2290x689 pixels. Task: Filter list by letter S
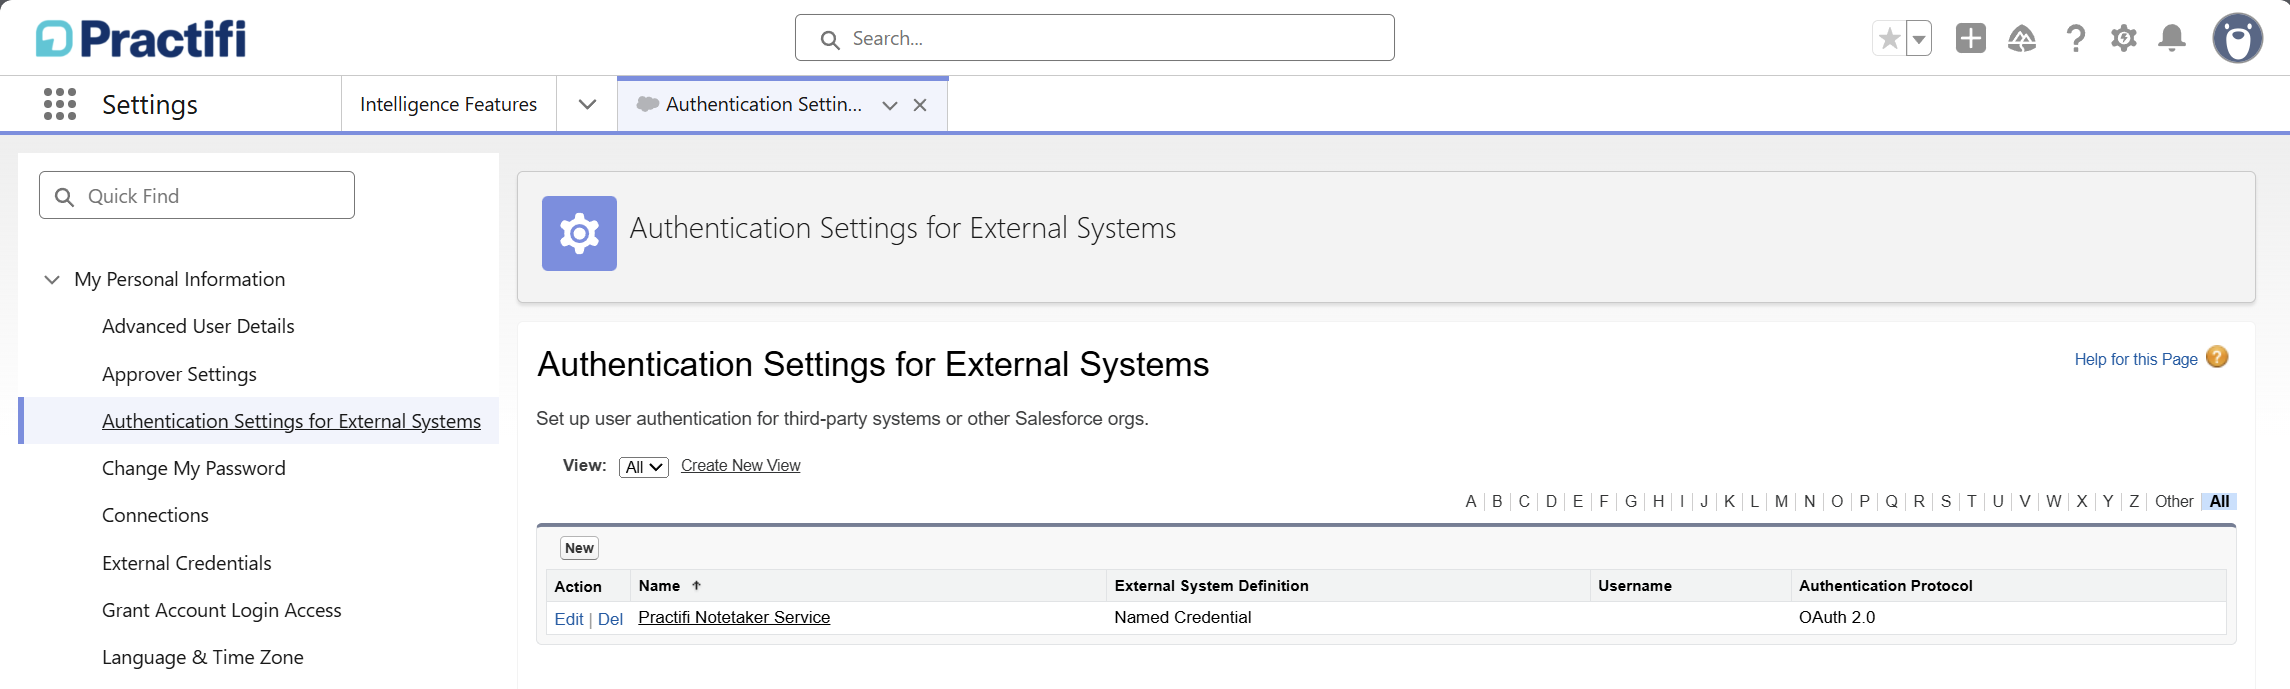point(1946,501)
